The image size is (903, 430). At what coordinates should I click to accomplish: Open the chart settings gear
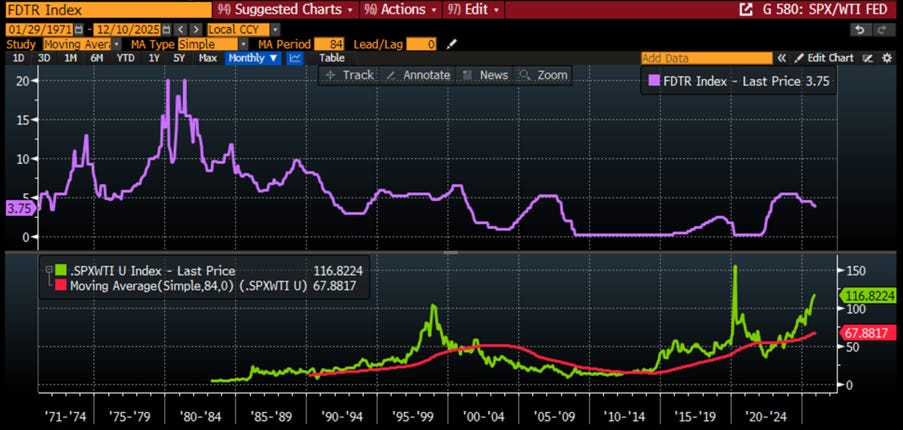(887, 58)
